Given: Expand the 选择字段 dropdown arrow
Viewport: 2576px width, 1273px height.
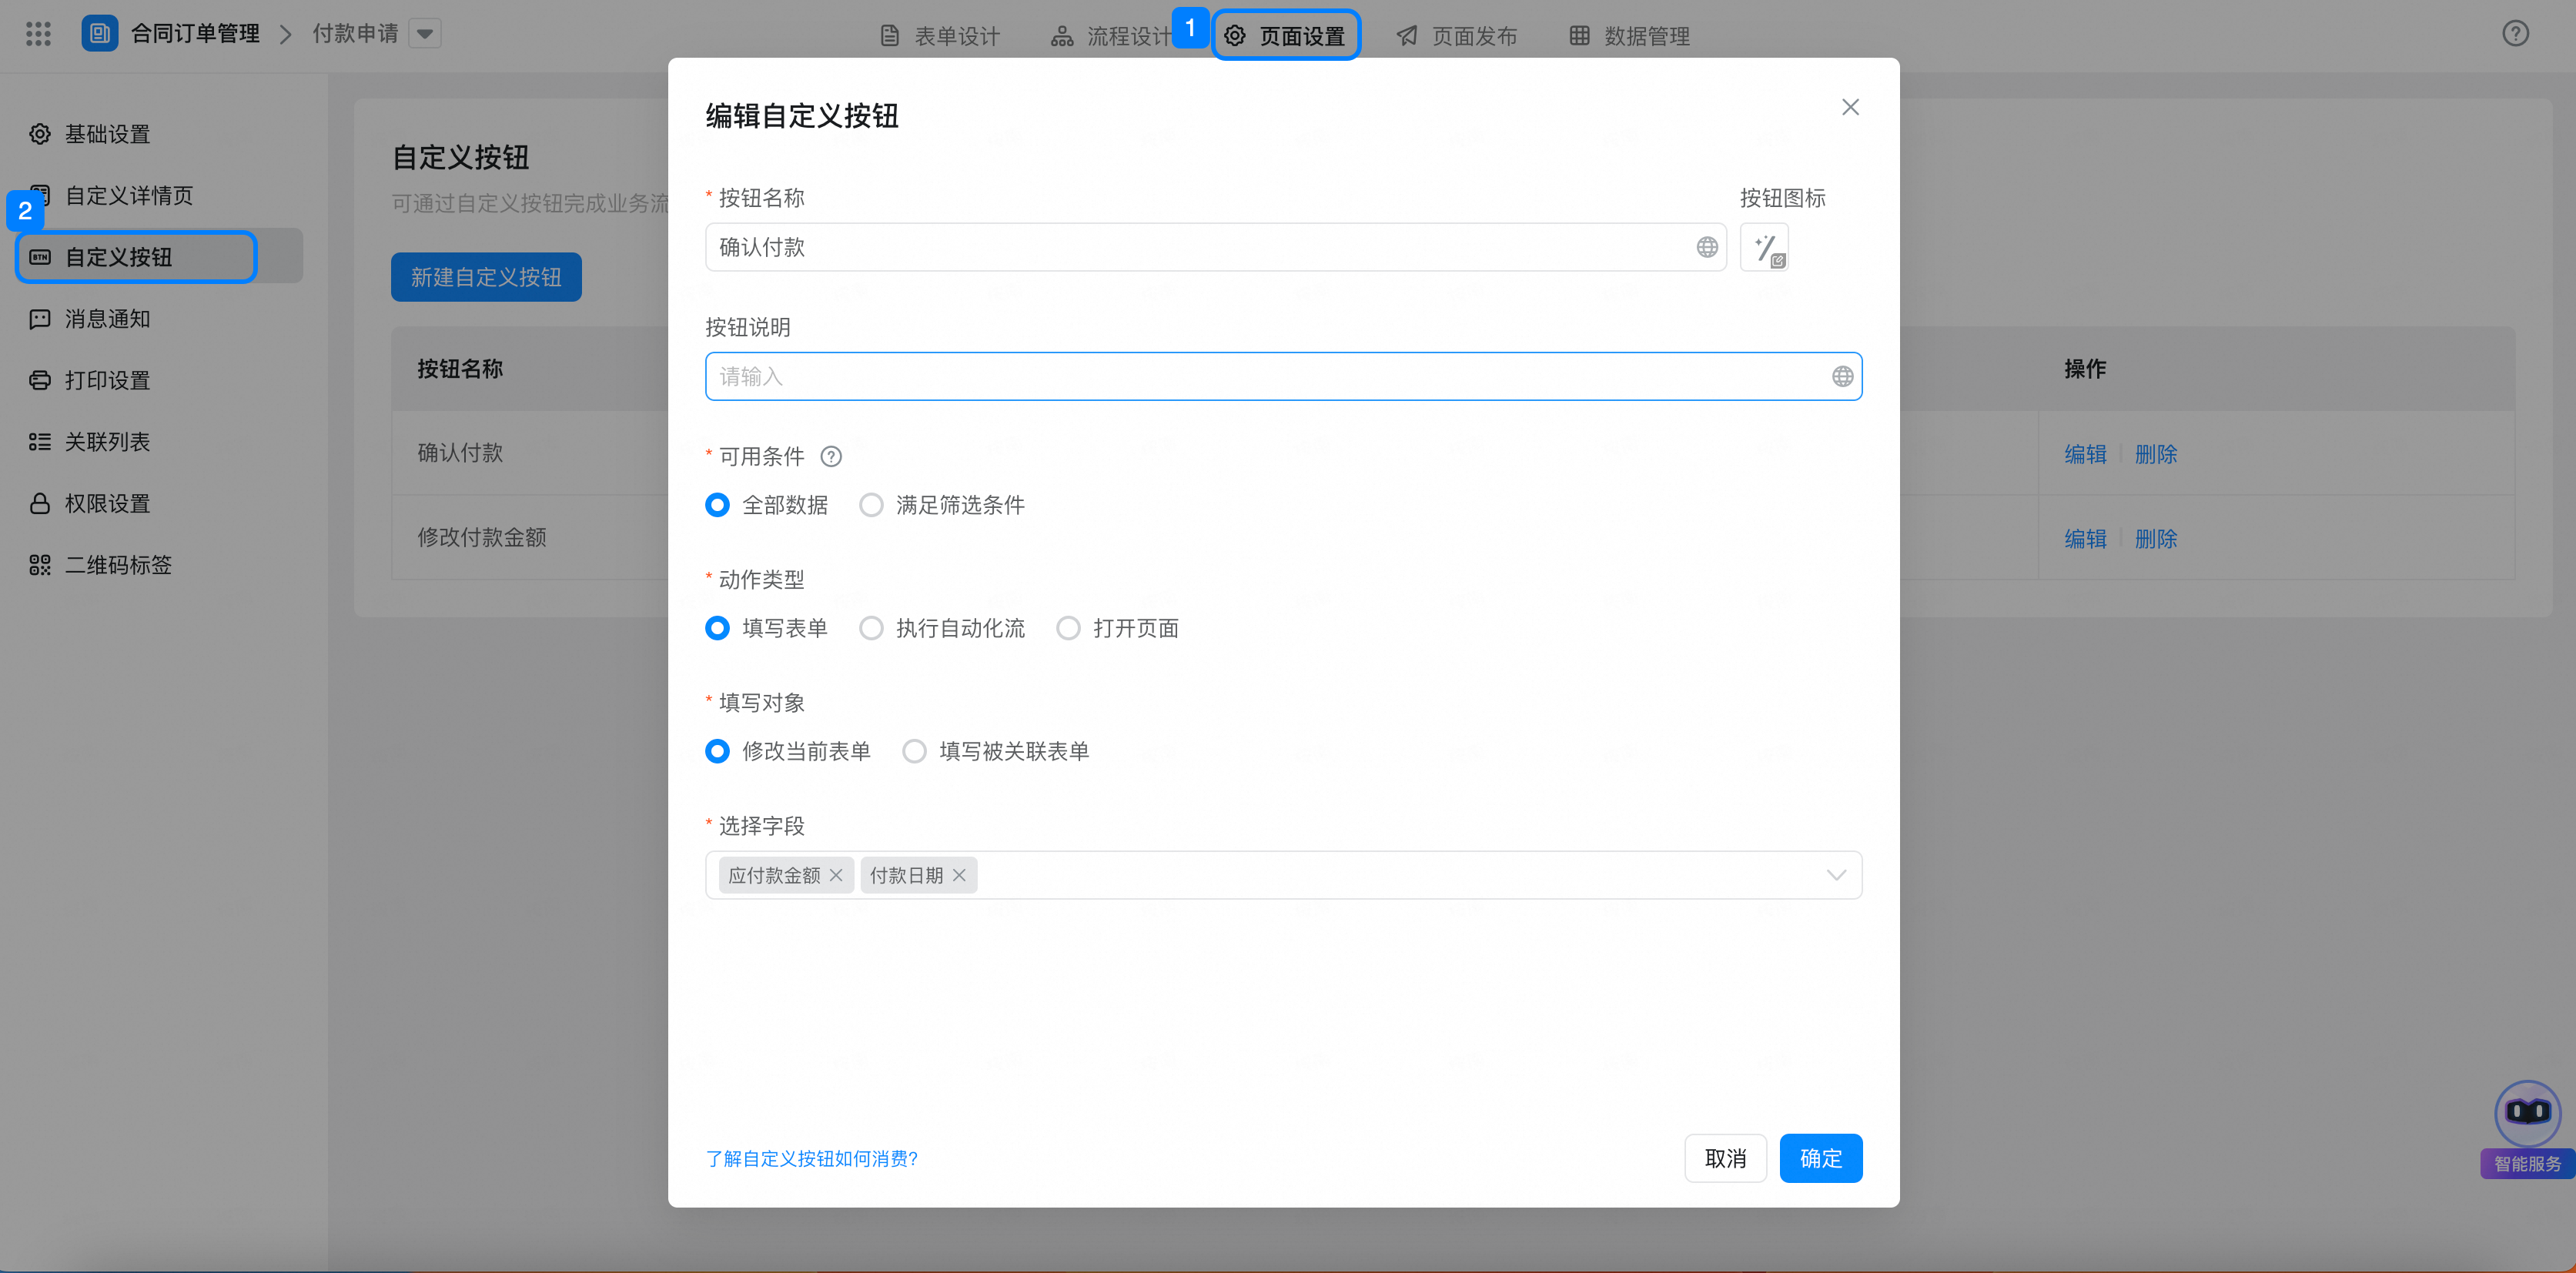Looking at the screenshot, I should click(1836, 876).
